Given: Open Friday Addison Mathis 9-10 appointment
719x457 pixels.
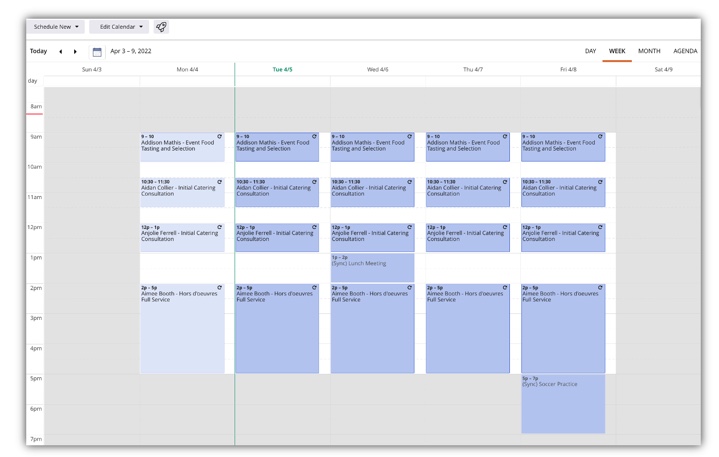Looking at the screenshot, I should click(563, 147).
